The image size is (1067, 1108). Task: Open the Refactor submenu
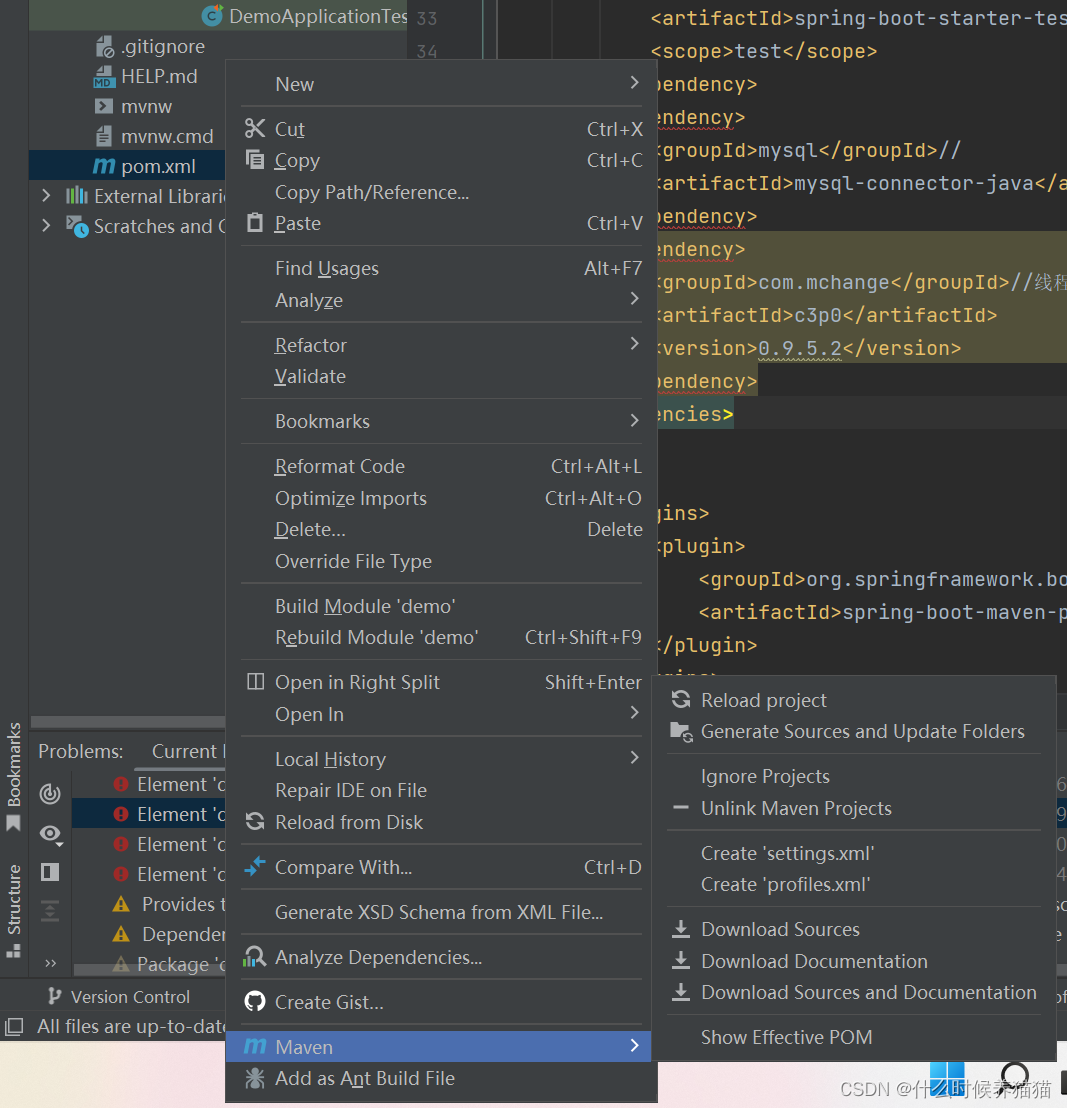click(441, 345)
